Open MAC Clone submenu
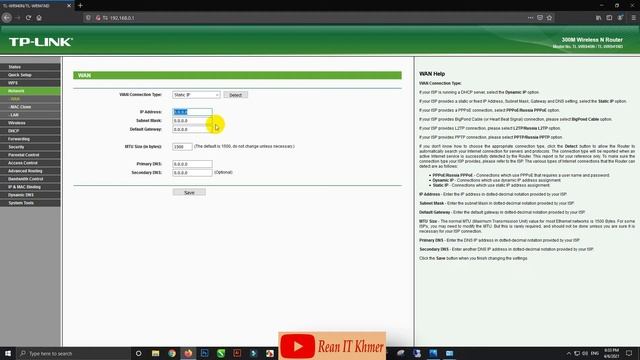 click(x=30, y=107)
